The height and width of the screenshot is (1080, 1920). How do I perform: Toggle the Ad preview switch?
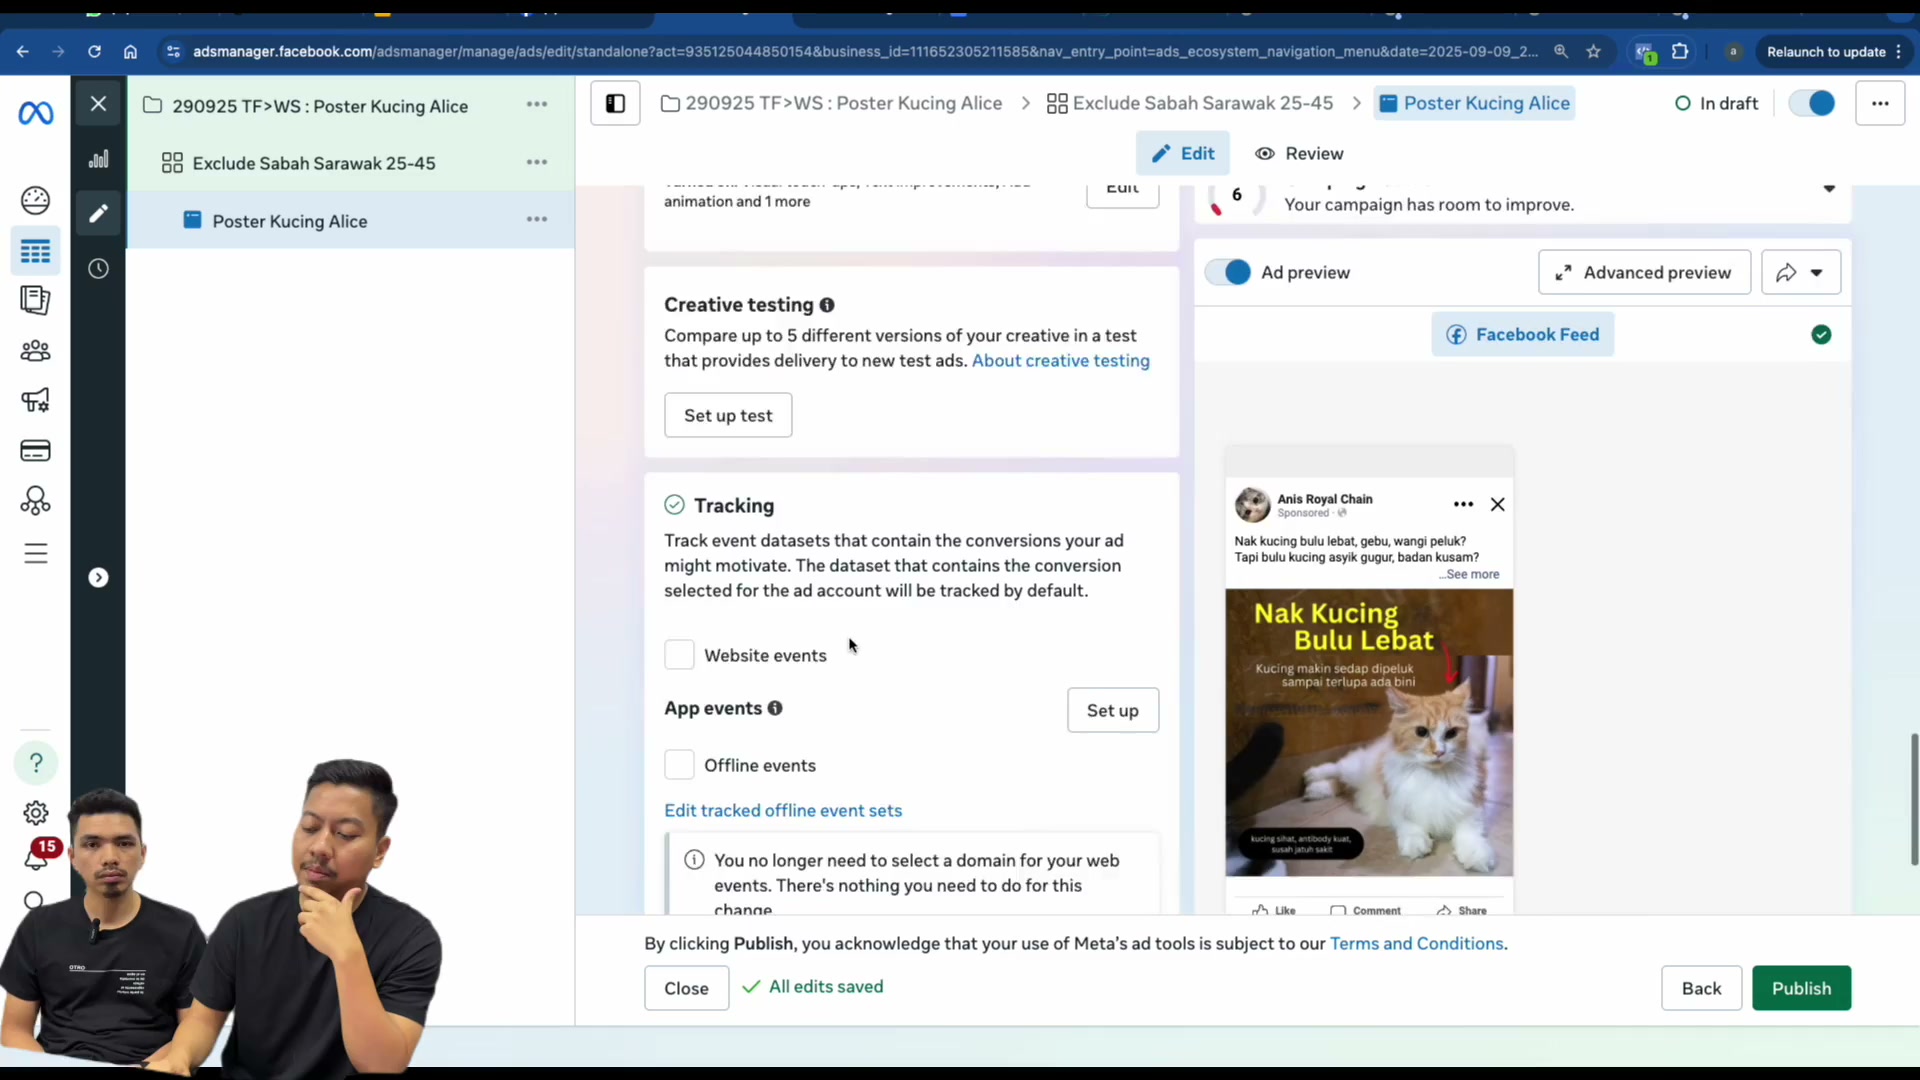1228,272
